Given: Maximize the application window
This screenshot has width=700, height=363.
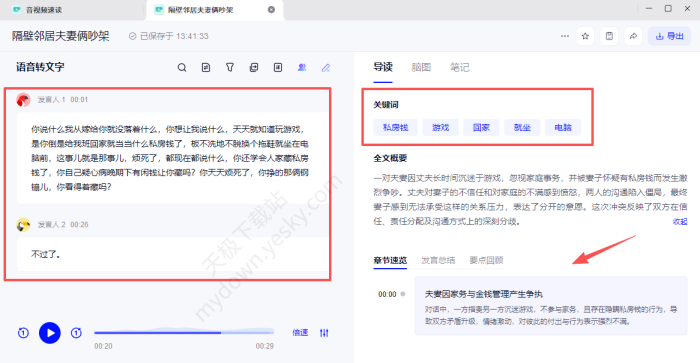Looking at the screenshot, I should [668, 8].
